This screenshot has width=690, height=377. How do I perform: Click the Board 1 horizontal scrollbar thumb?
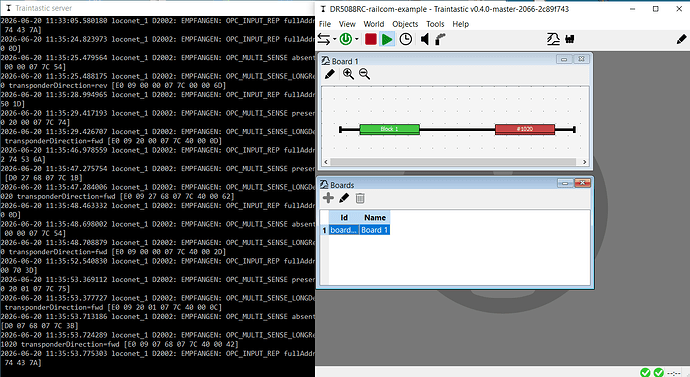click(453, 162)
